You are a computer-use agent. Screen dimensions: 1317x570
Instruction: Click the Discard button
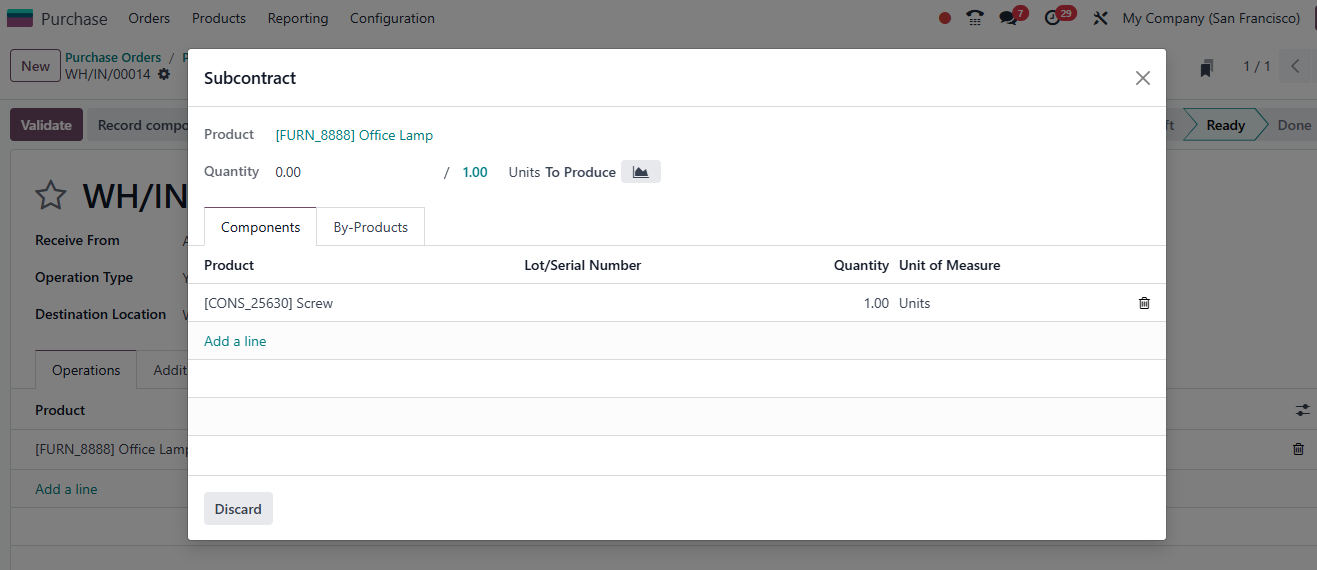click(x=238, y=509)
